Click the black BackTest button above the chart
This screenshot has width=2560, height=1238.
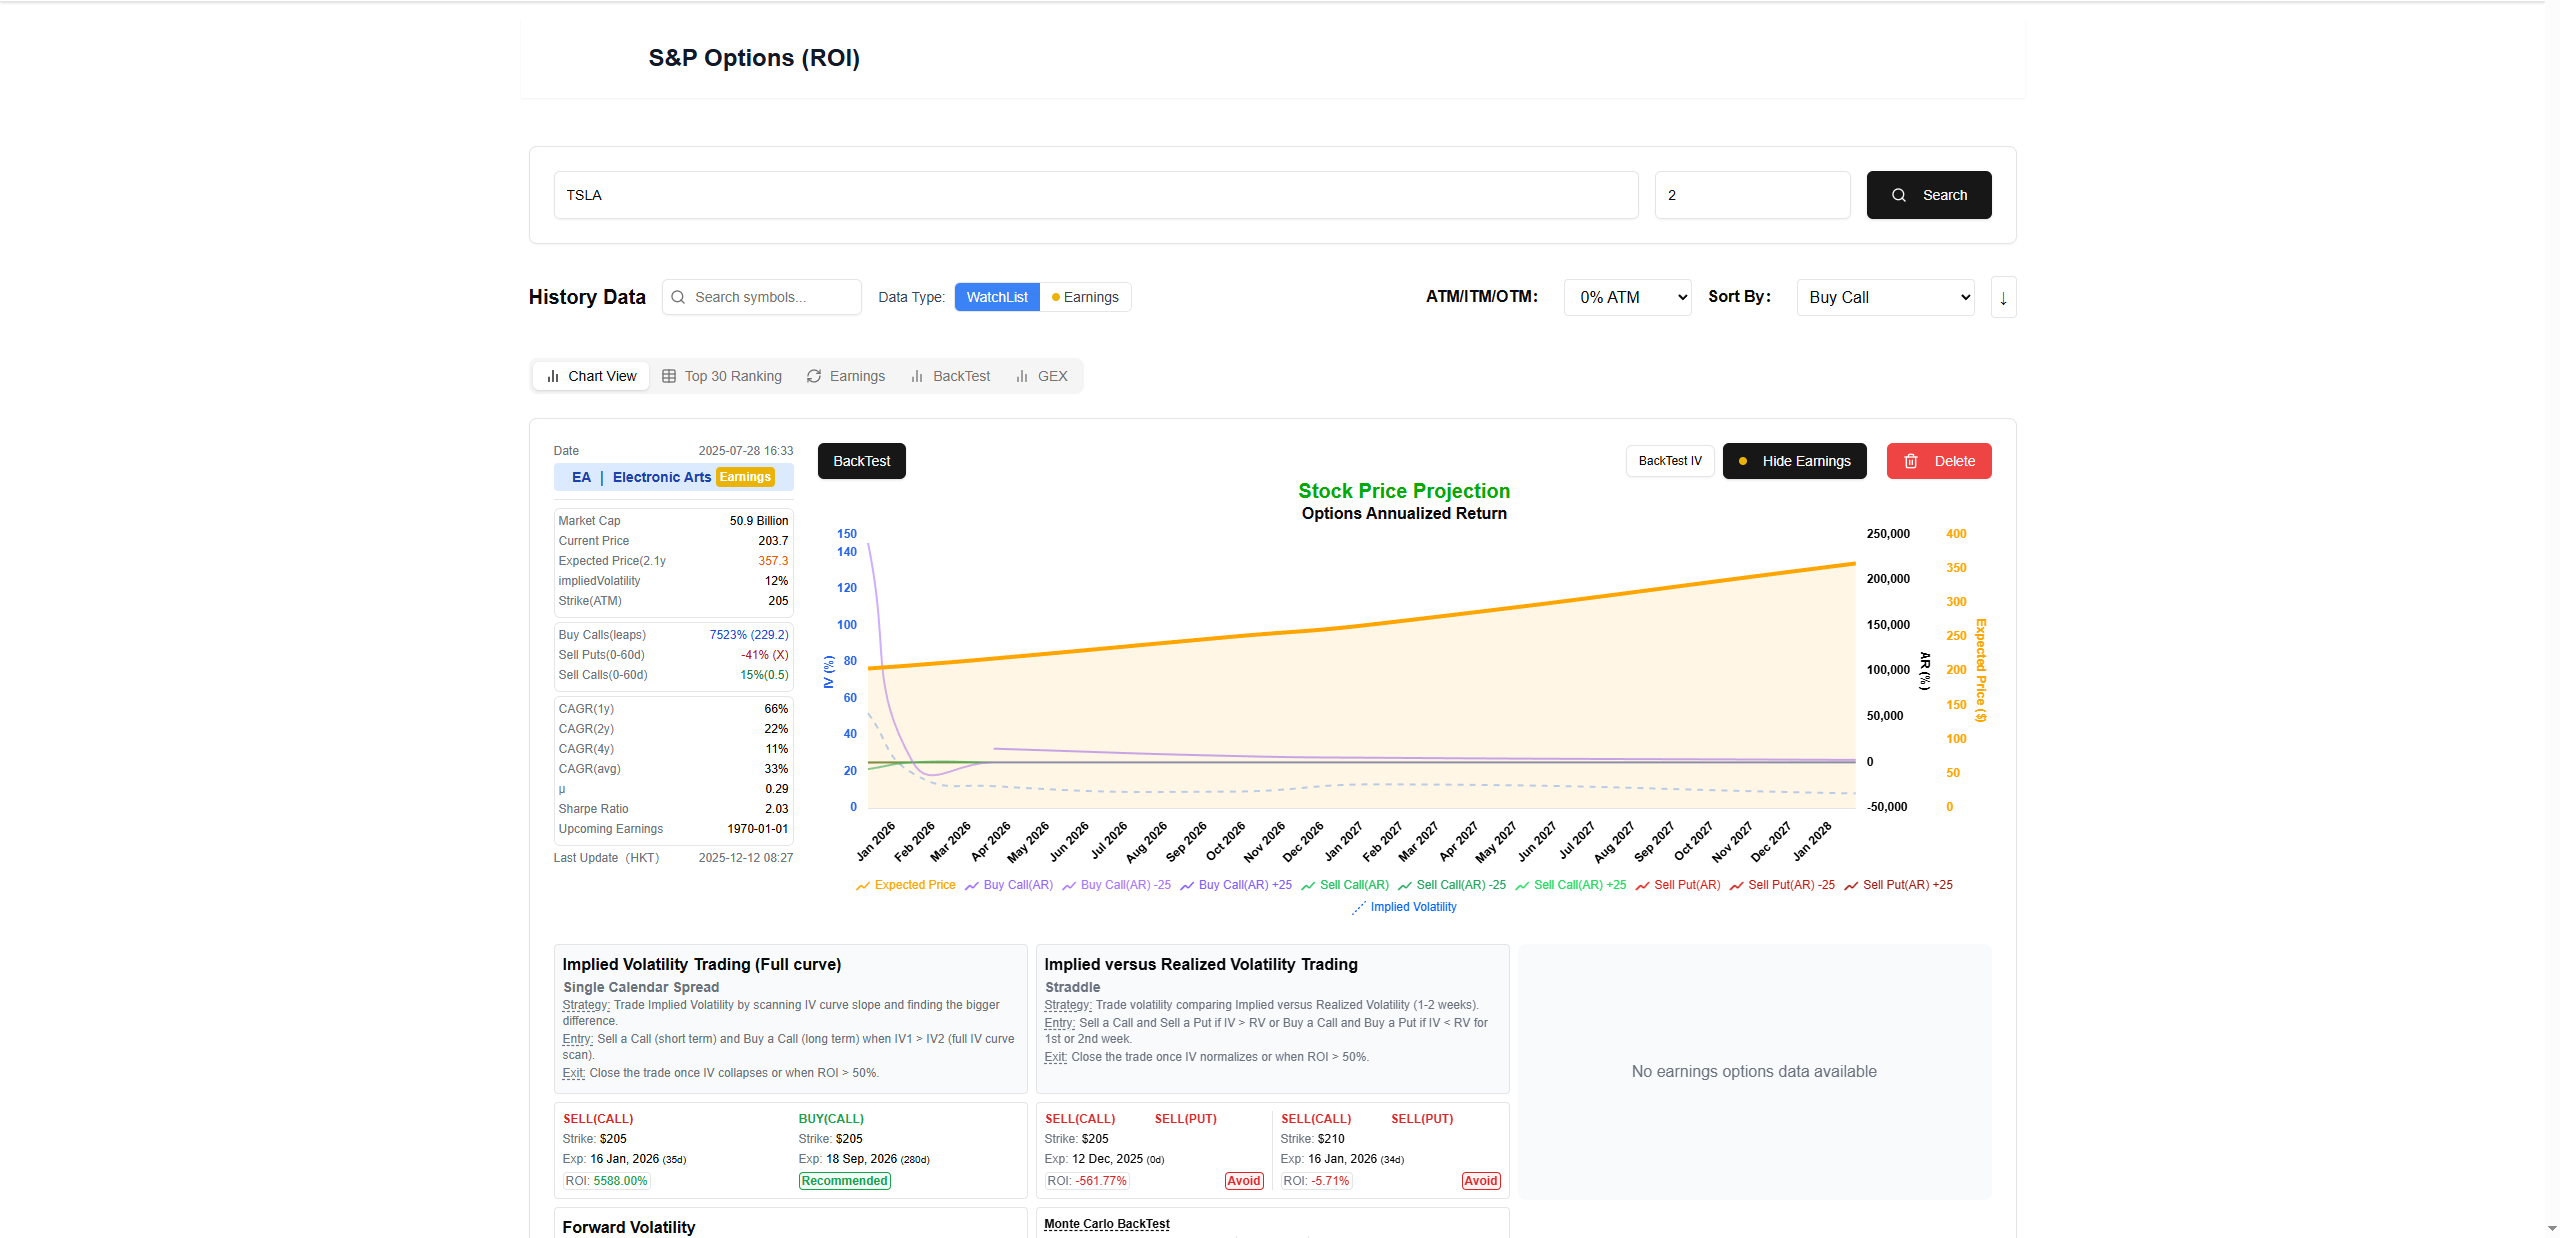coord(861,461)
